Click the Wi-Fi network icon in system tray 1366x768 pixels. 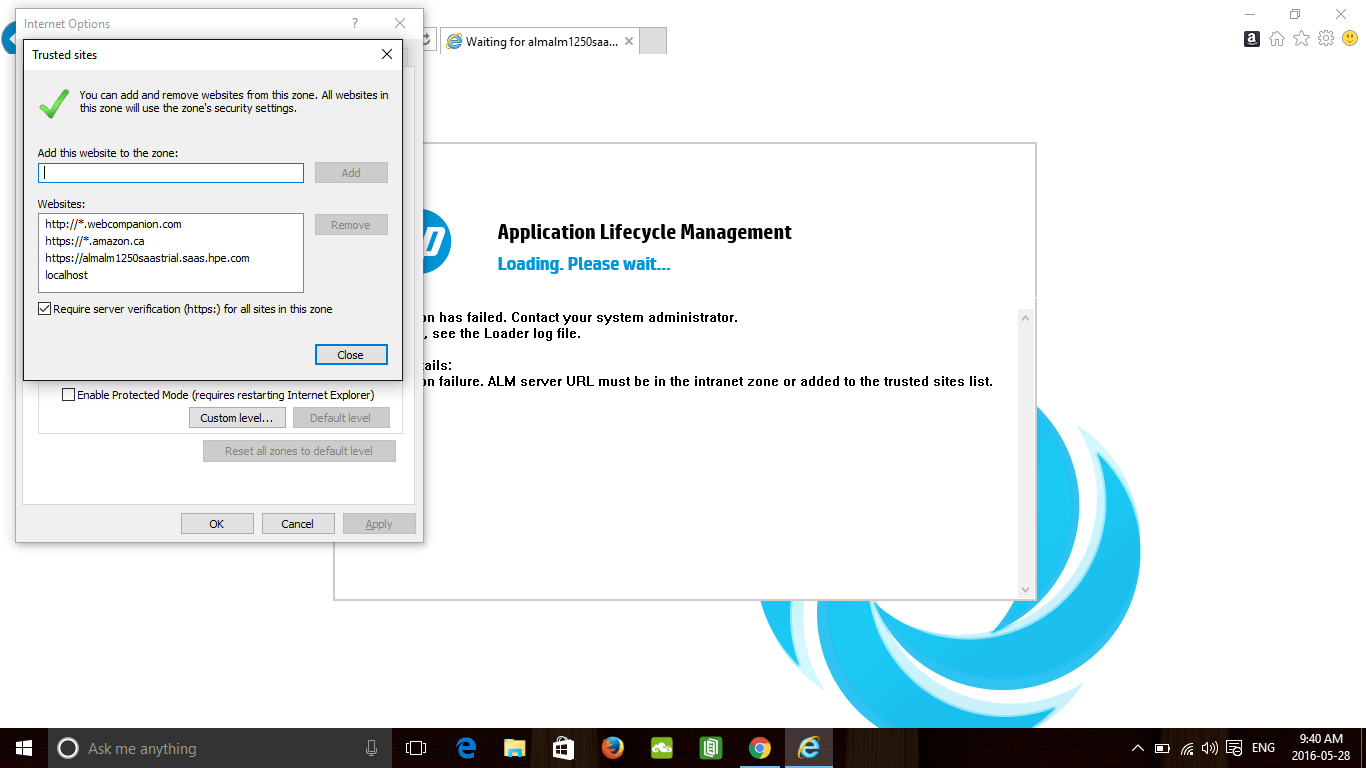[x=1186, y=747]
